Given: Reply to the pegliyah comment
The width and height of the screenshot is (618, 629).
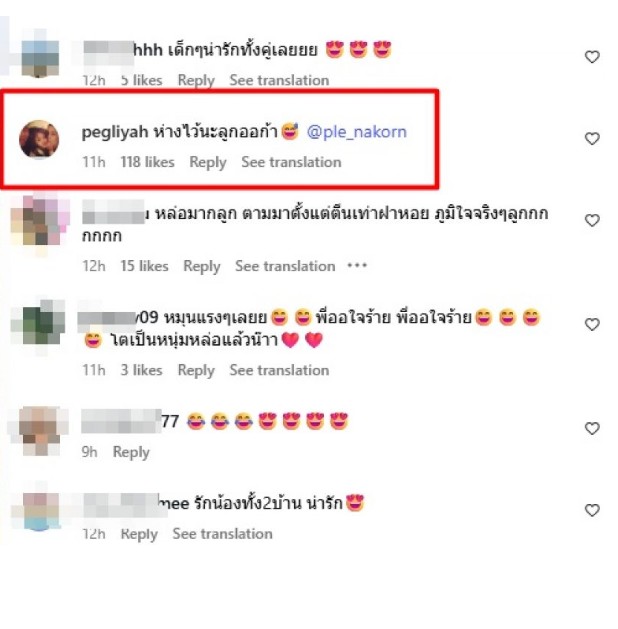Looking at the screenshot, I should [208, 162].
